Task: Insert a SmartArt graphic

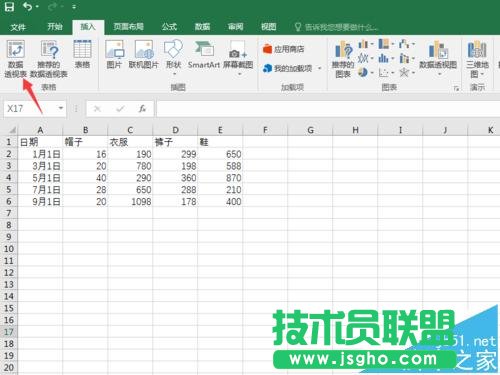Action: 204,55
